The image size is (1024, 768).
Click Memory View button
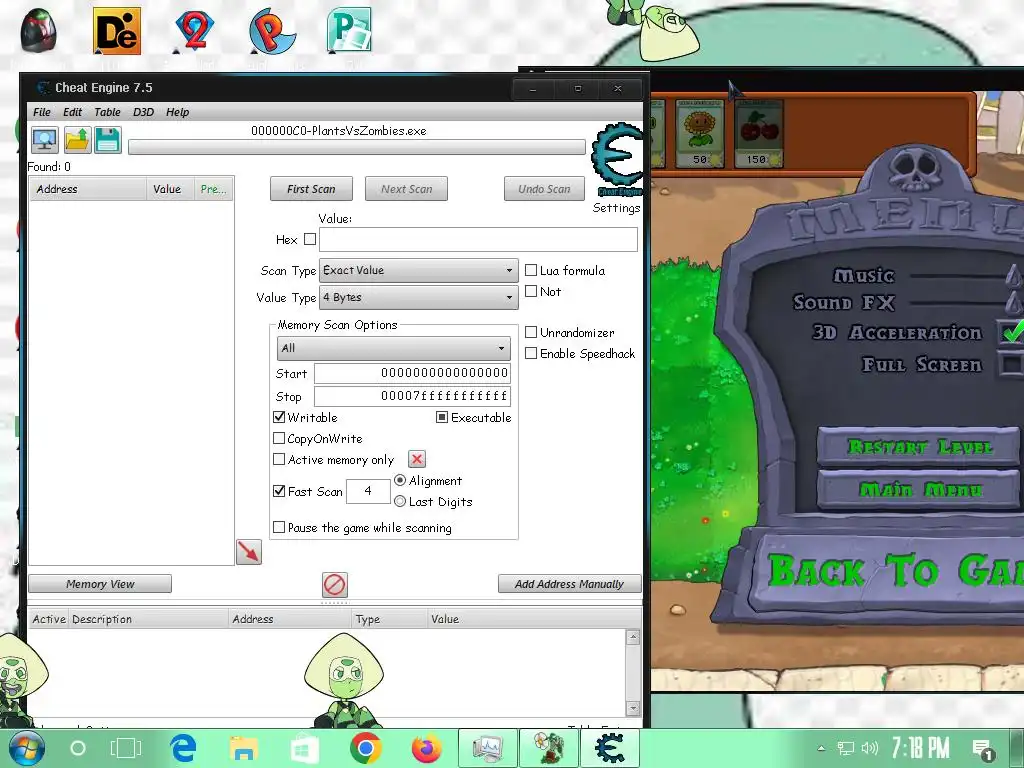[x=100, y=584]
